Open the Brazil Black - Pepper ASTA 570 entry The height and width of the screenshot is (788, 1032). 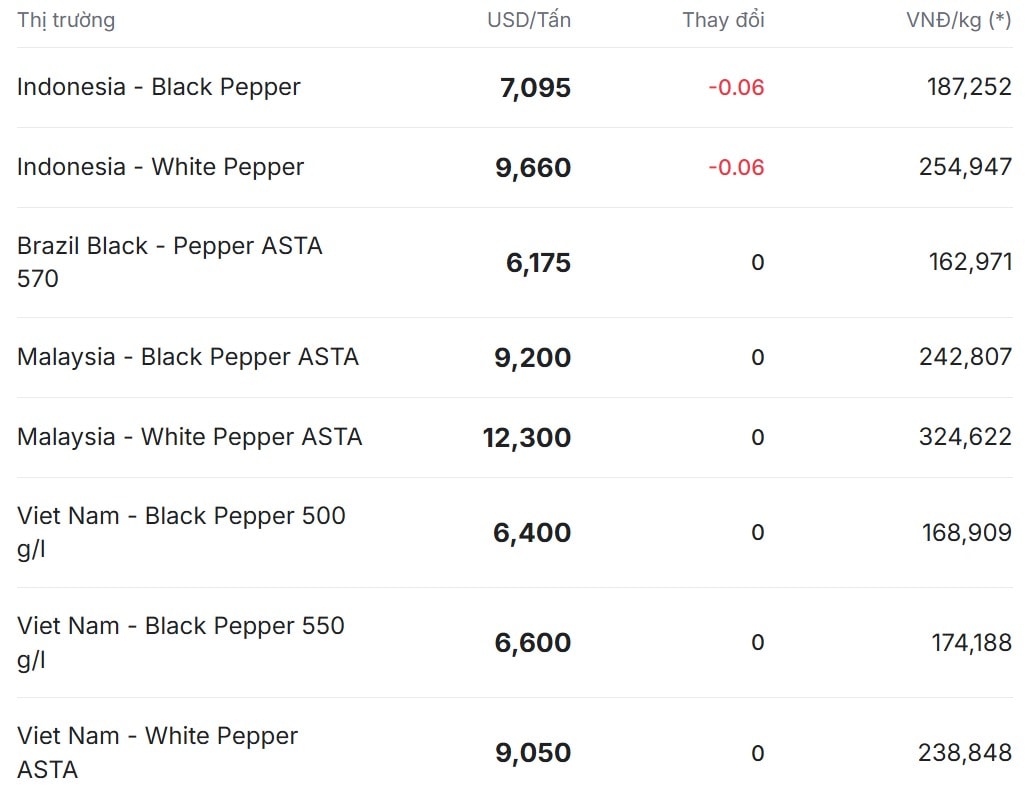(170, 262)
